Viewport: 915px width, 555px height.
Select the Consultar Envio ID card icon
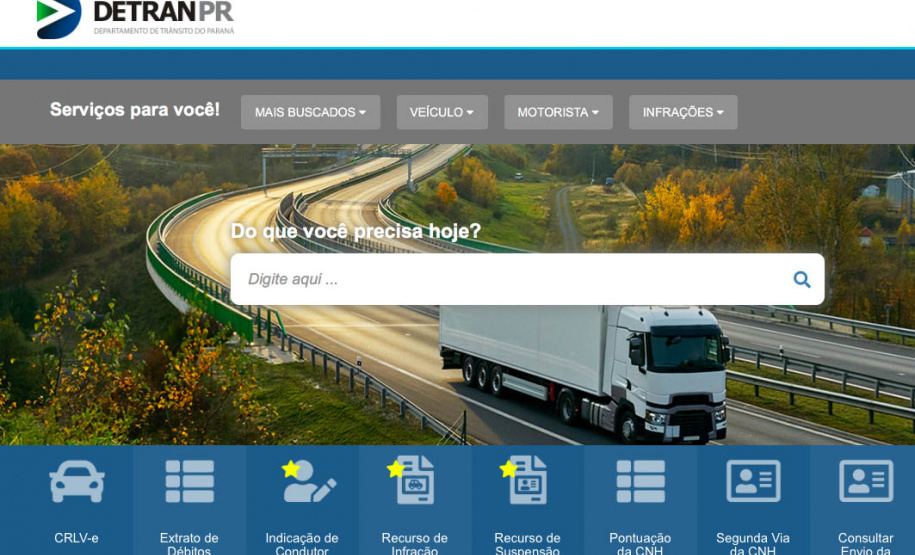[866, 481]
